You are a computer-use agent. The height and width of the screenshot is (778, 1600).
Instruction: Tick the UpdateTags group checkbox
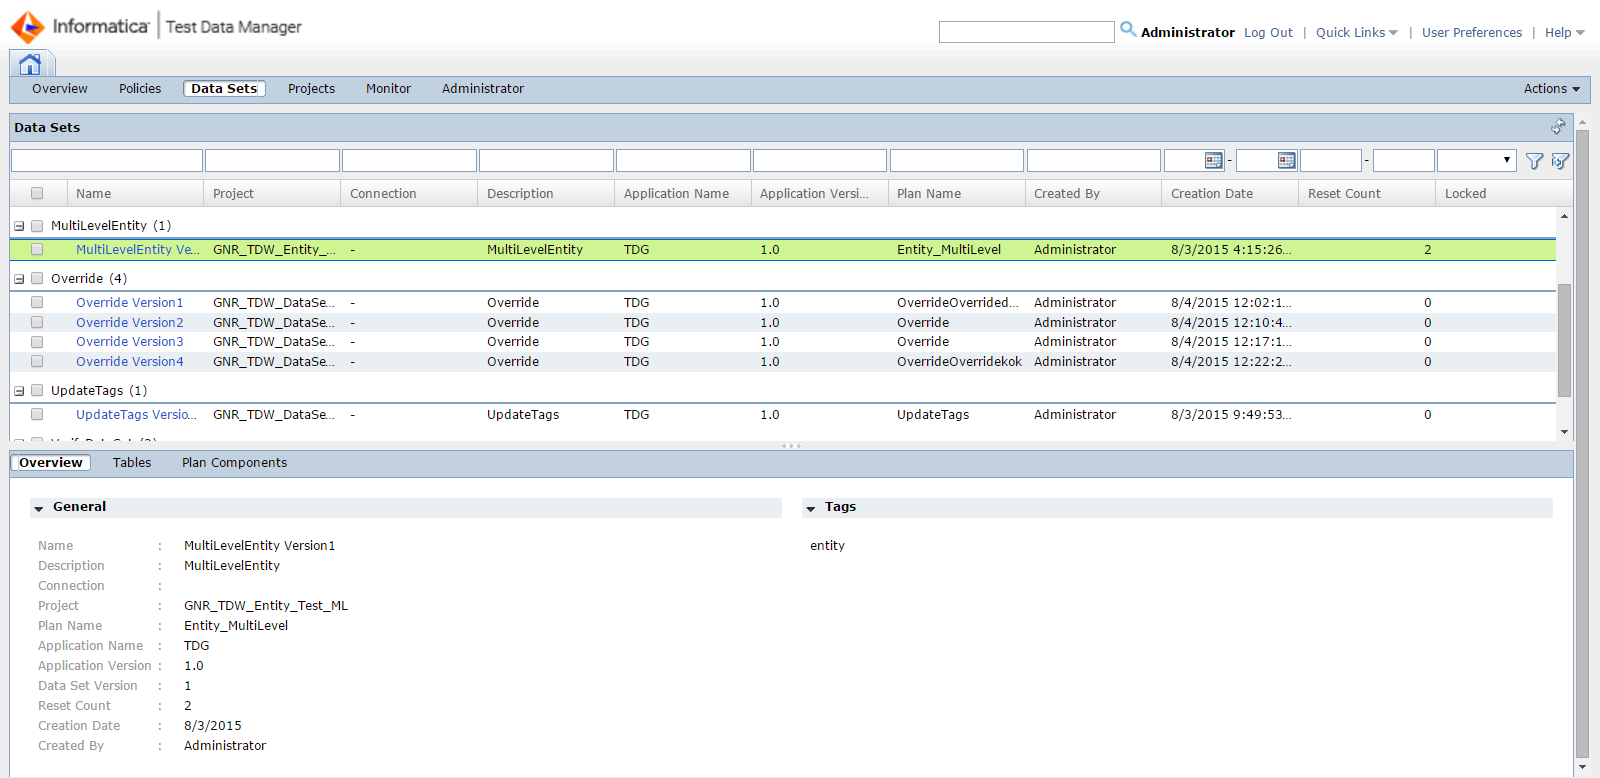[x=37, y=391]
